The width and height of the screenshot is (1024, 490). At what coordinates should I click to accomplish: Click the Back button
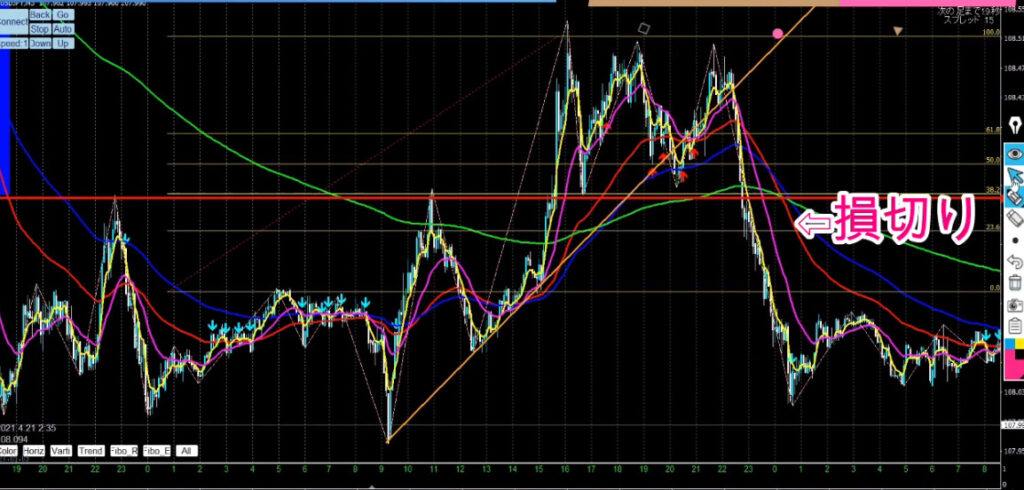[x=40, y=14]
